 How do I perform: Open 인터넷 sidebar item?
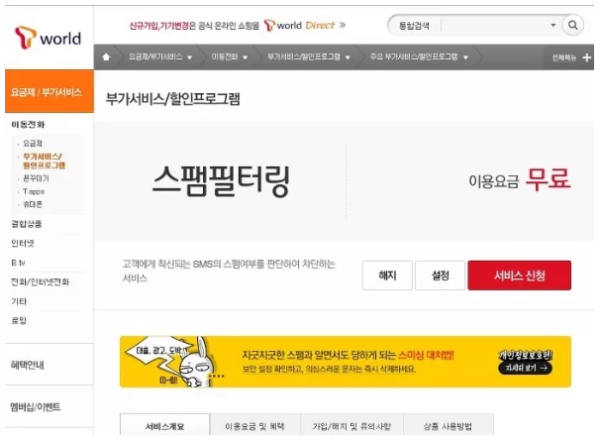click(x=23, y=243)
